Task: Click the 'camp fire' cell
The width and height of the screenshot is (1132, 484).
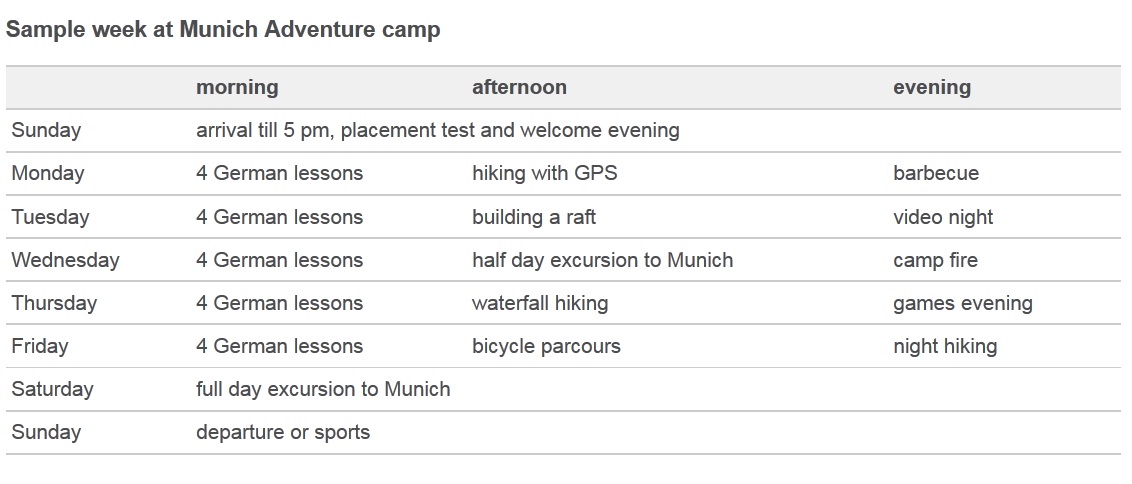Action: point(935,260)
